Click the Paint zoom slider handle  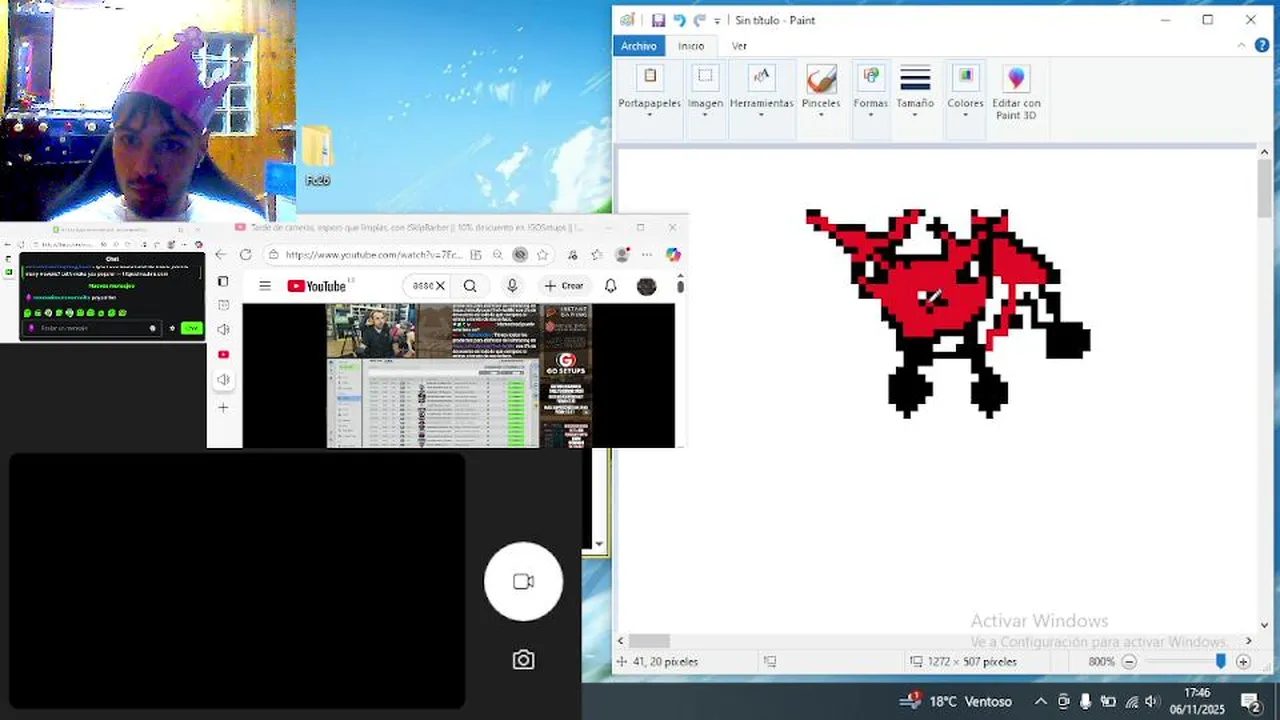[1220, 661]
